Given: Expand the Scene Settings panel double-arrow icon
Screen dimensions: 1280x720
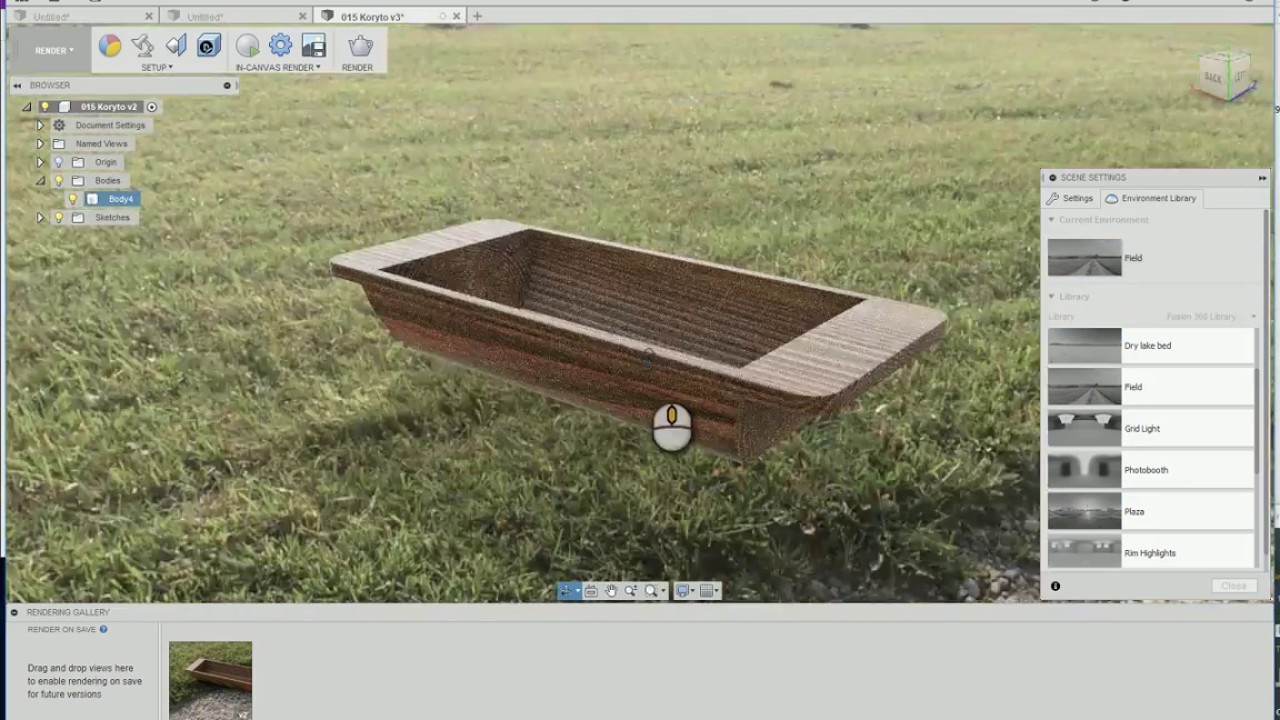Looking at the screenshot, I should coord(1262,178).
